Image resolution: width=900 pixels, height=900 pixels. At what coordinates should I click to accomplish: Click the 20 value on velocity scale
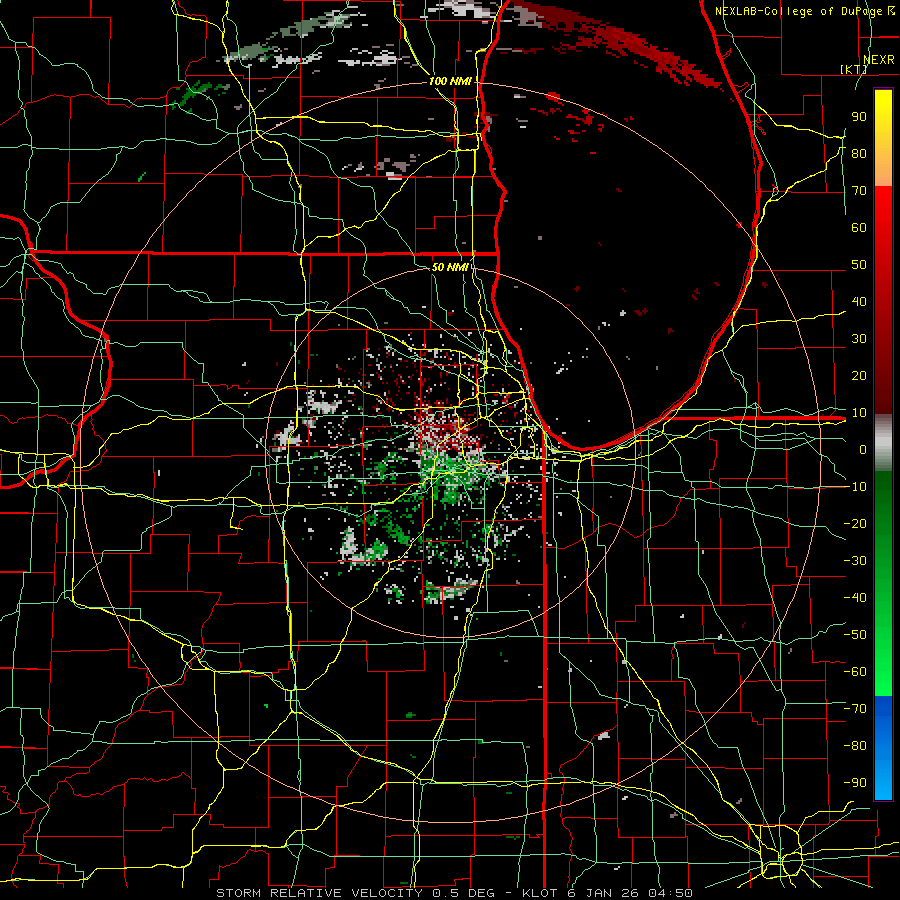click(x=859, y=375)
